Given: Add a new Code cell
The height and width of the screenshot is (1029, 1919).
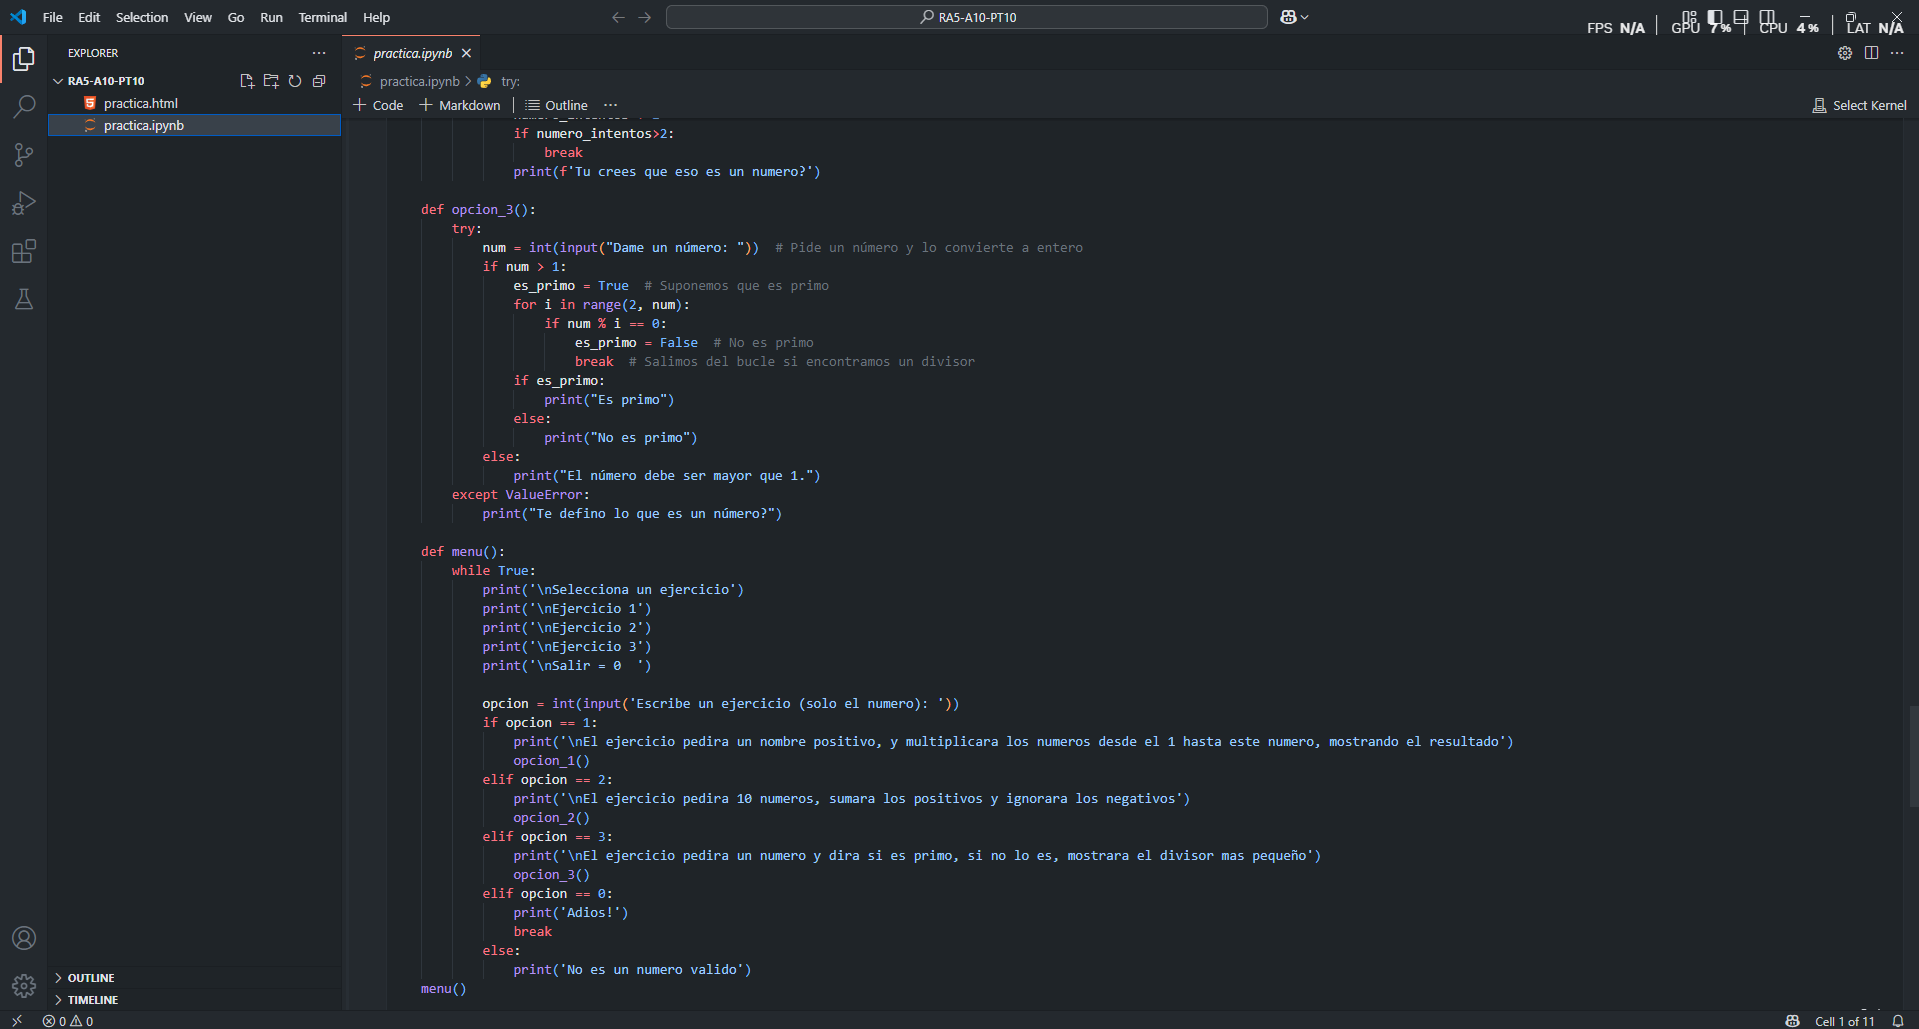Looking at the screenshot, I should [378, 105].
